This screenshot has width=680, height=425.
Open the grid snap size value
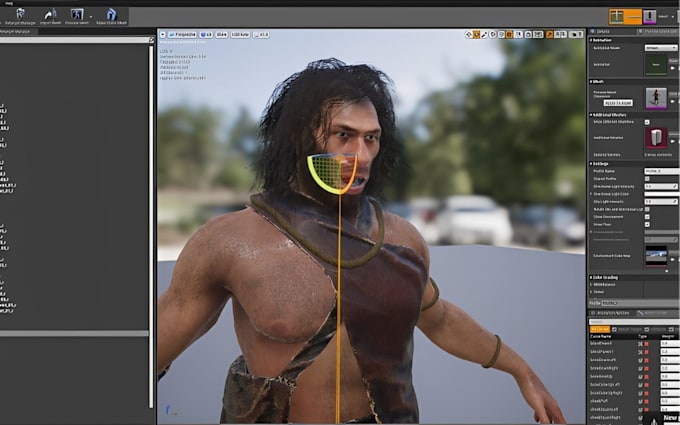click(x=518, y=34)
